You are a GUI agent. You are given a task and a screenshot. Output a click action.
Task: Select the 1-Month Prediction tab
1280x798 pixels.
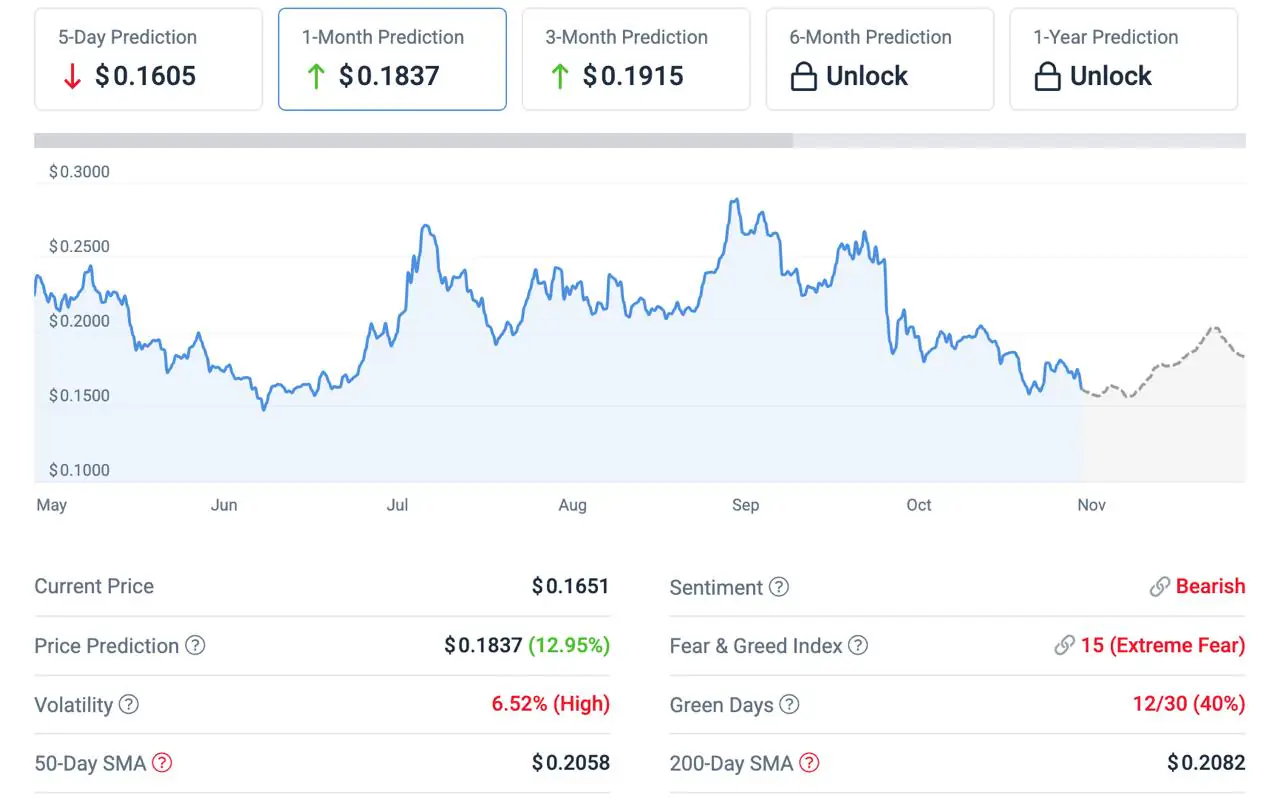point(392,59)
